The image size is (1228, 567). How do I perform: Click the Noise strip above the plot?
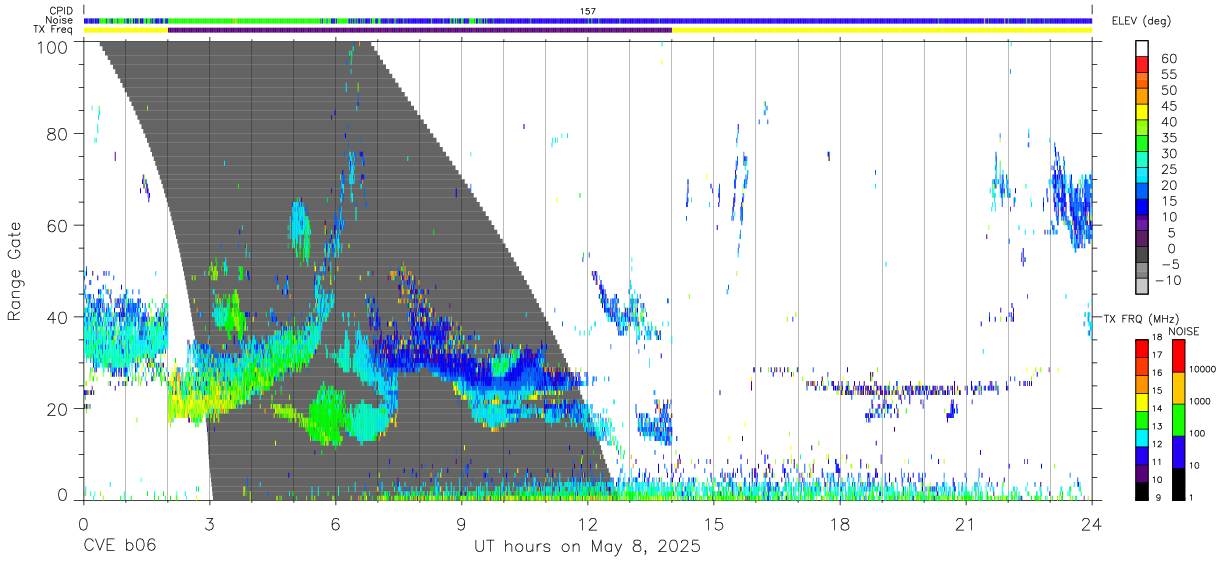point(588,21)
